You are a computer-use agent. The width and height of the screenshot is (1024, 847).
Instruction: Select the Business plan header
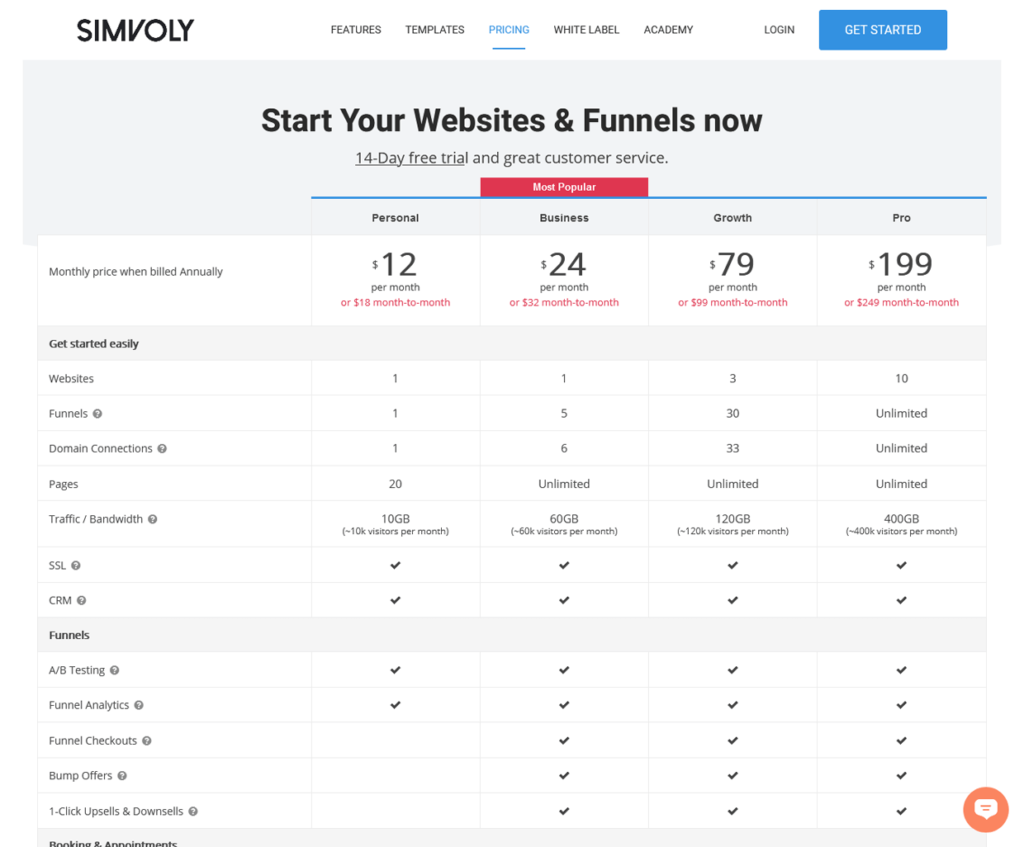(564, 218)
